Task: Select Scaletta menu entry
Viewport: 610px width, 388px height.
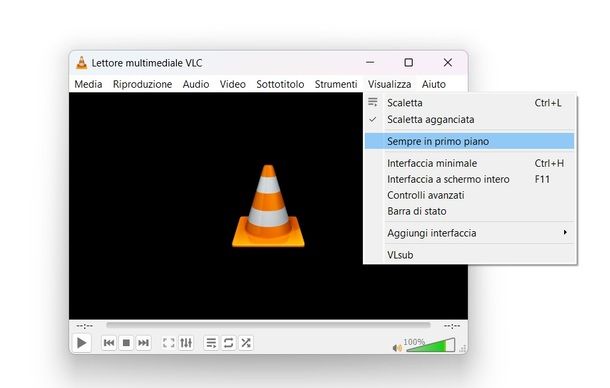Action: point(470,103)
